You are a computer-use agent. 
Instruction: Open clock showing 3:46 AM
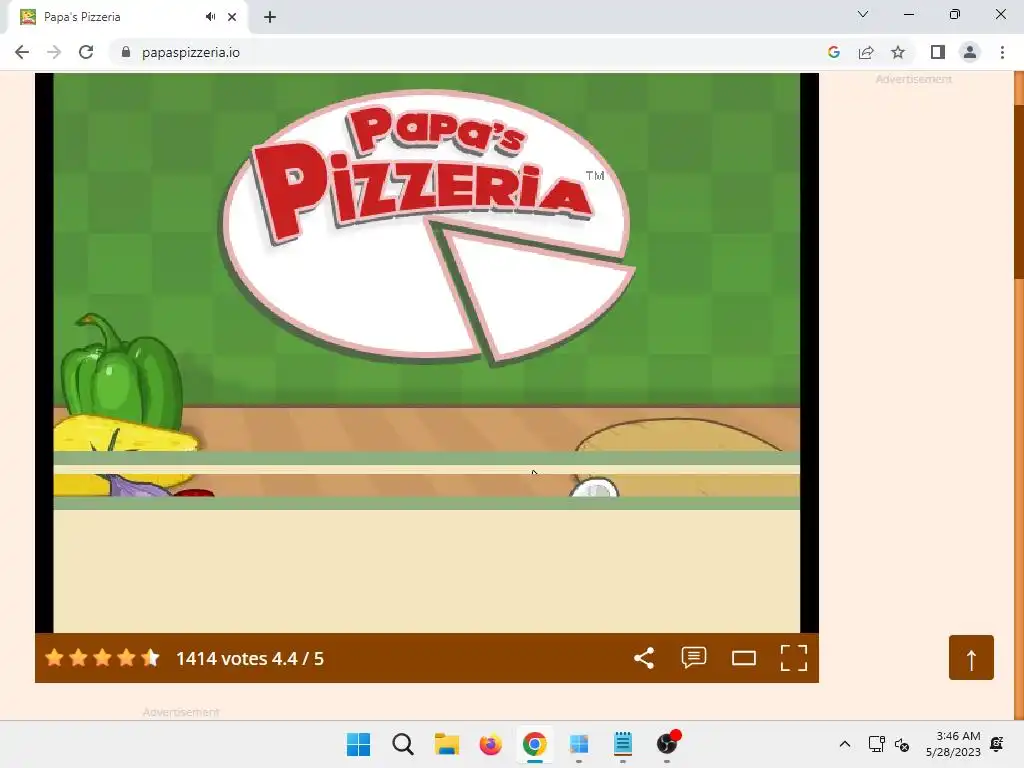point(953,744)
